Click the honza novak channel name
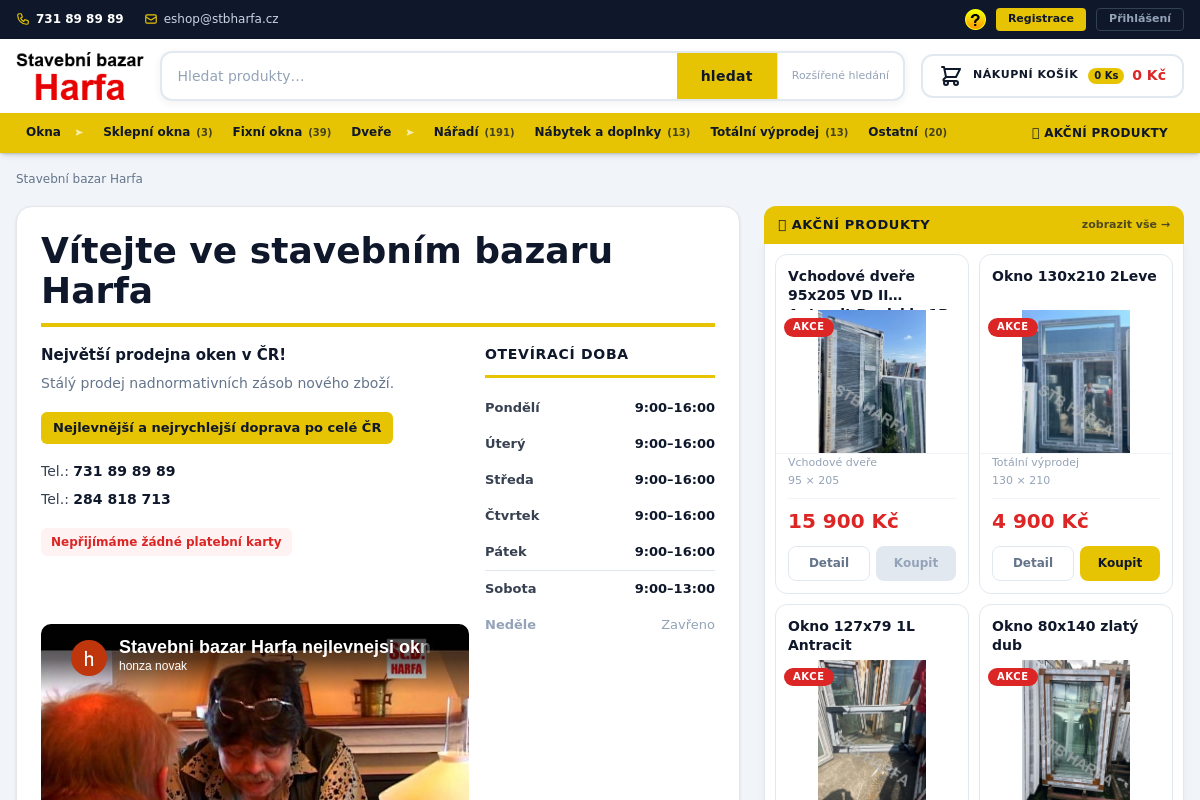 pos(153,666)
